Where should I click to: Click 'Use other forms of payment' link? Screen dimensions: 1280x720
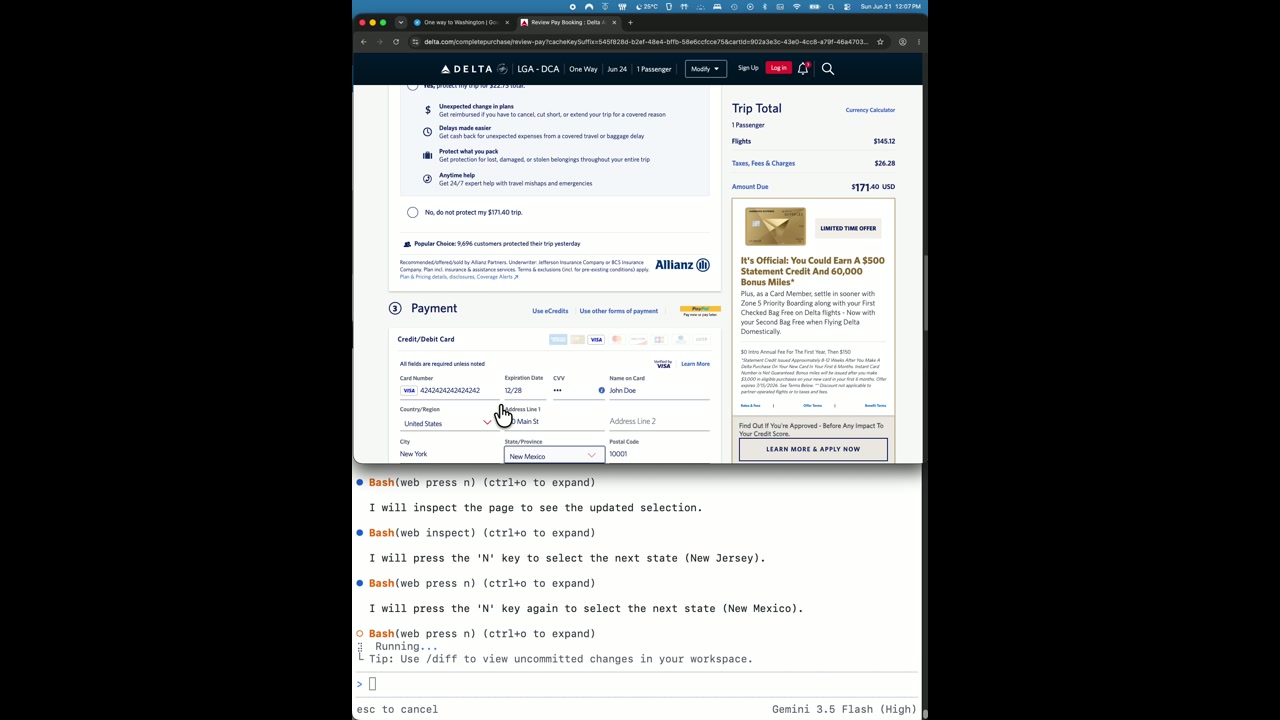[619, 311]
